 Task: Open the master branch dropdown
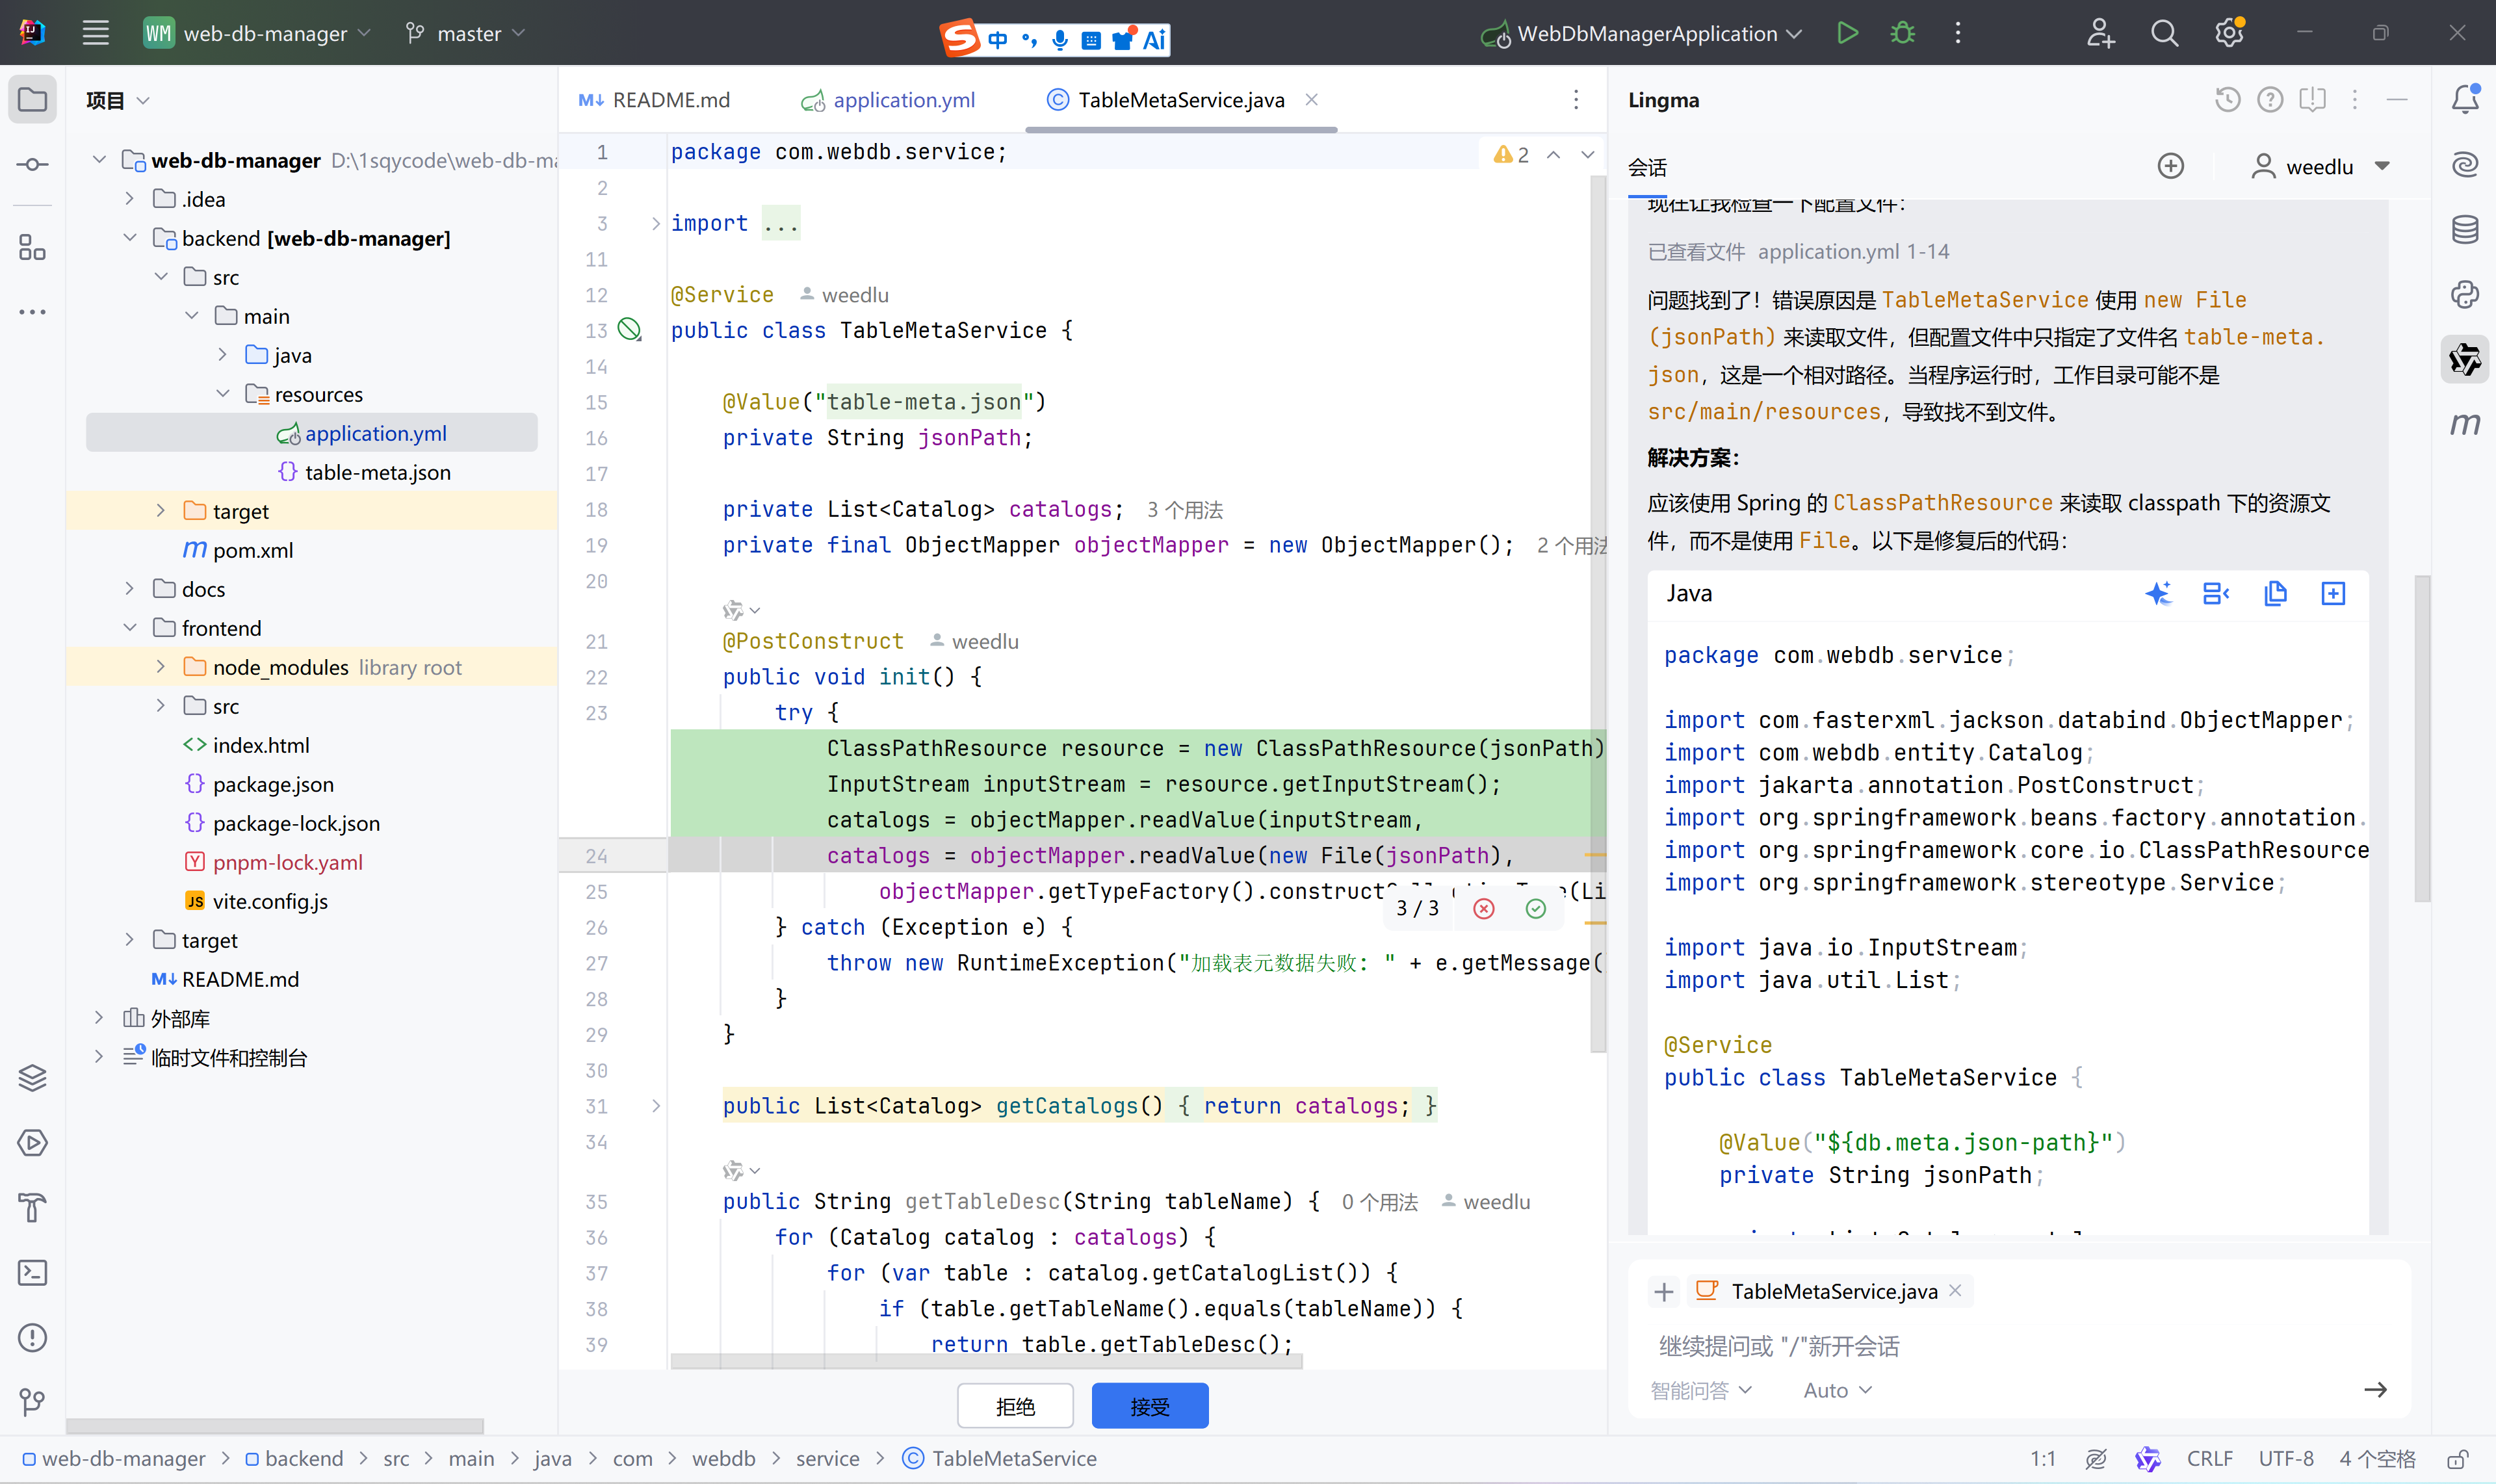click(x=466, y=33)
